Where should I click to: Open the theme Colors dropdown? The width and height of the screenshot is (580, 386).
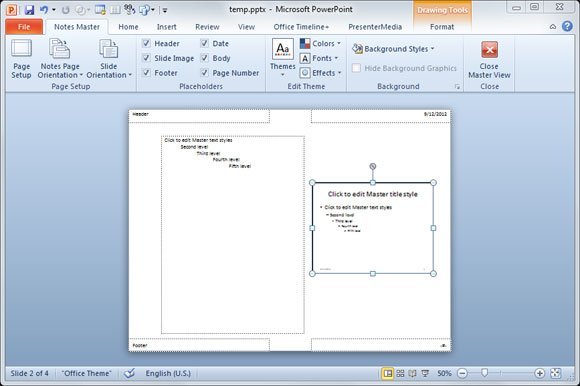pos(320,44)
